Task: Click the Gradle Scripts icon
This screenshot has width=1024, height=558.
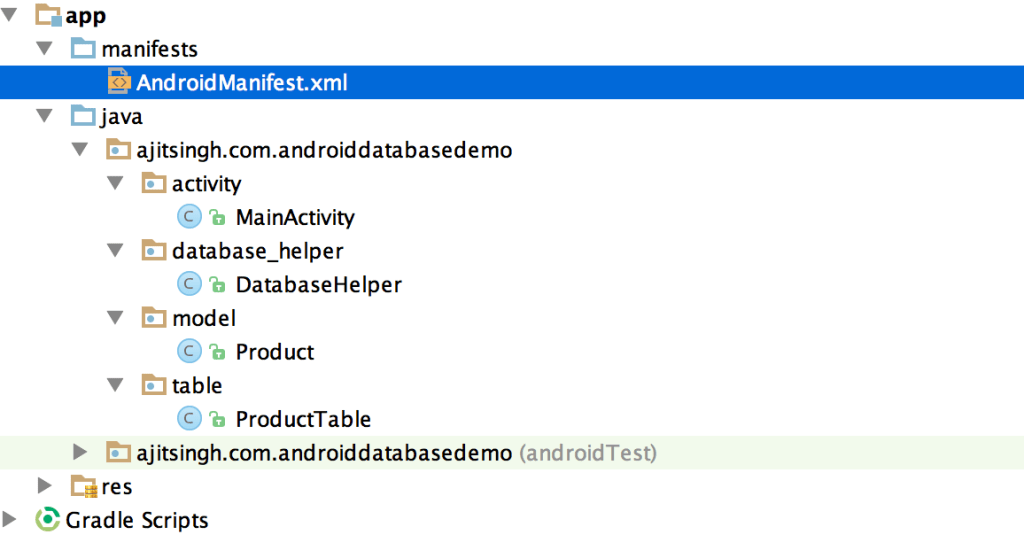Action: 47,520
